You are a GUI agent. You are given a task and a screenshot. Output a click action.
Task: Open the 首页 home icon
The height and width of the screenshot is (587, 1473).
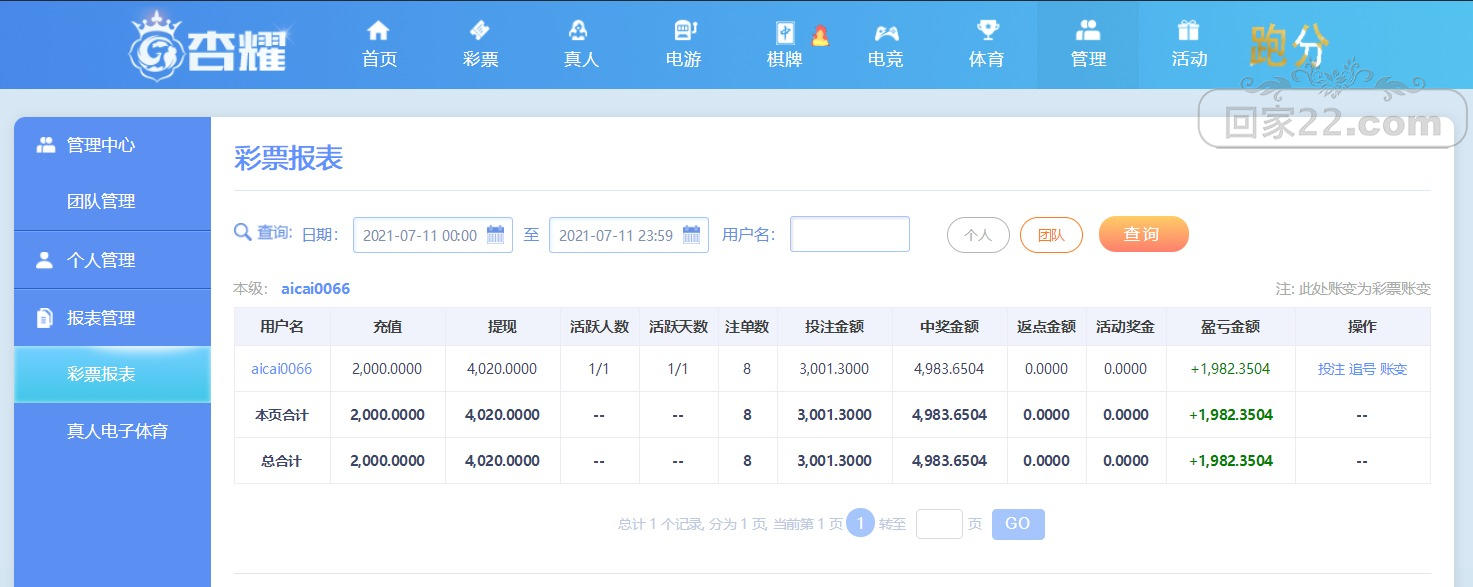(379, 30)
